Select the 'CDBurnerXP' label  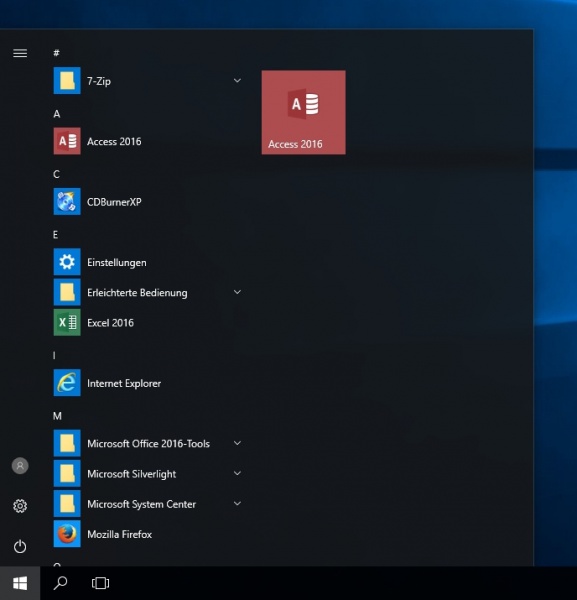[114, 202]
